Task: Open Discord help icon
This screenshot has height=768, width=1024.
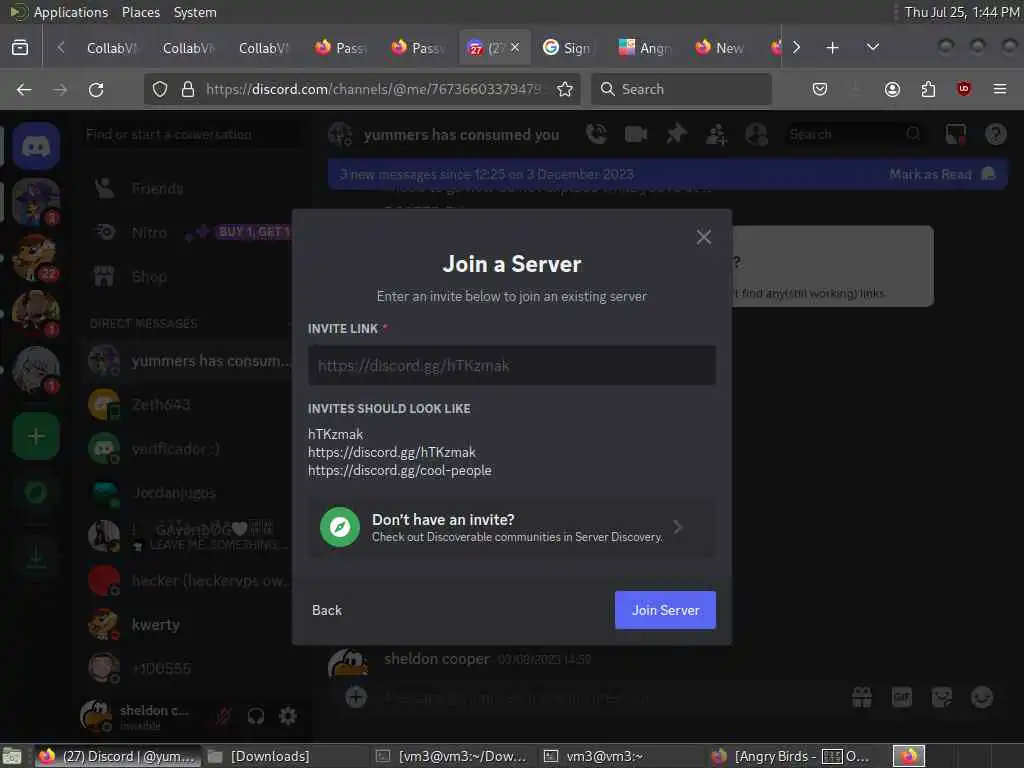Action: coord(995,134)
